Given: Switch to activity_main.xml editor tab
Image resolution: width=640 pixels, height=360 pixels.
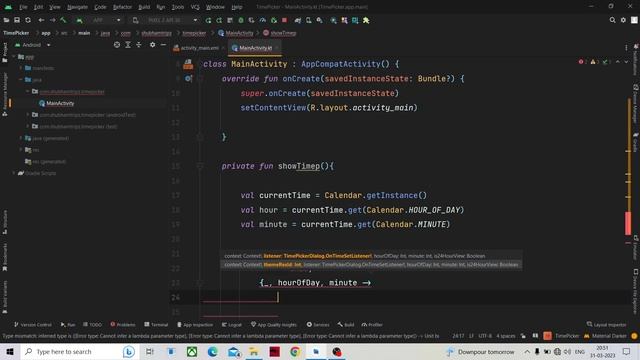Looking at the screenshot, I should pos(199,48).
